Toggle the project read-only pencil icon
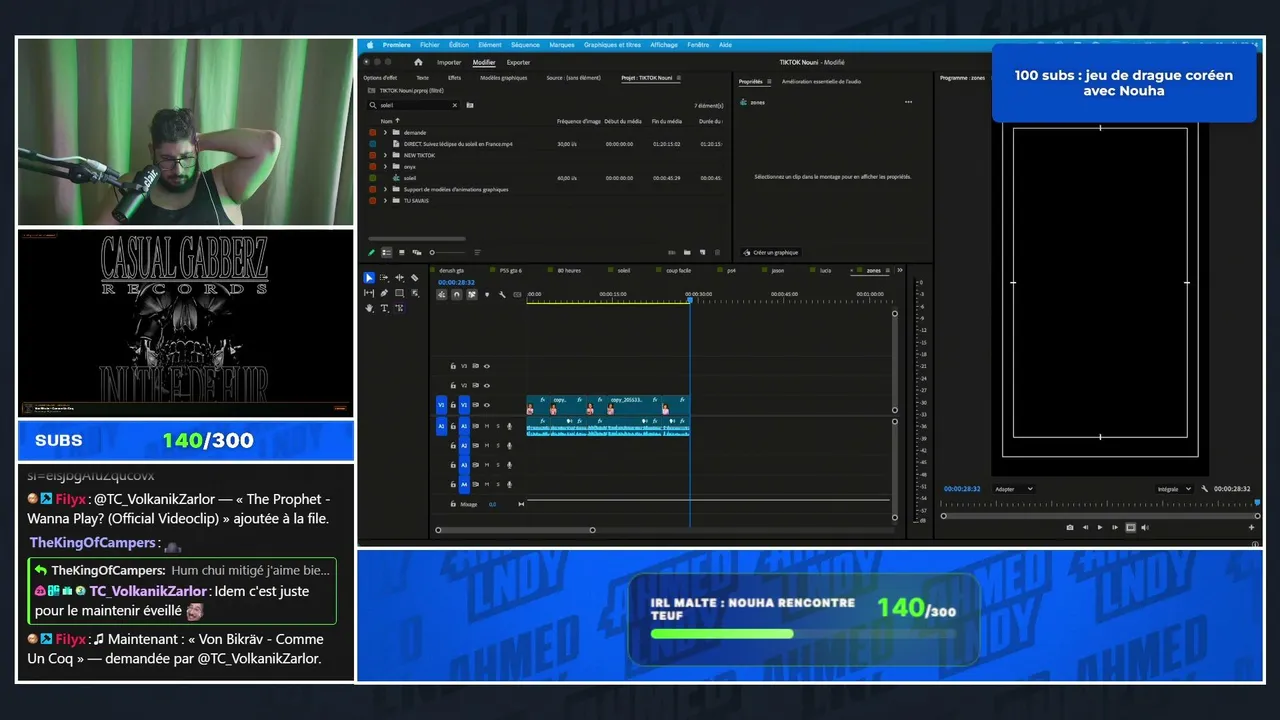1280x720 pixels. tap(372, 252)
